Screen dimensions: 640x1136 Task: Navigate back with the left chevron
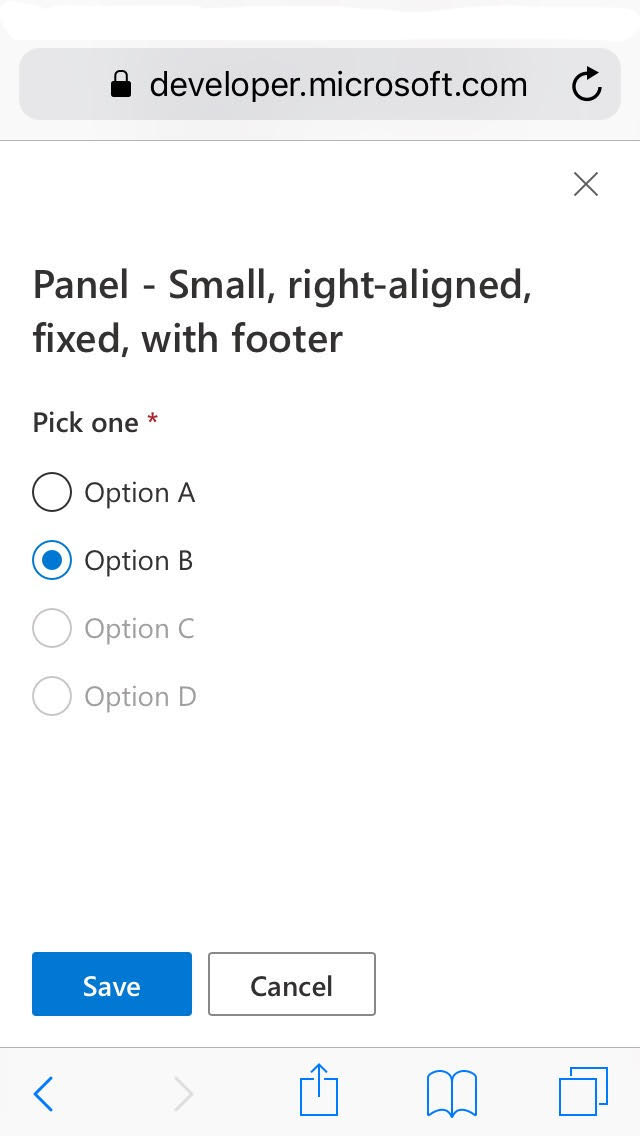[x=44, y=1093]
